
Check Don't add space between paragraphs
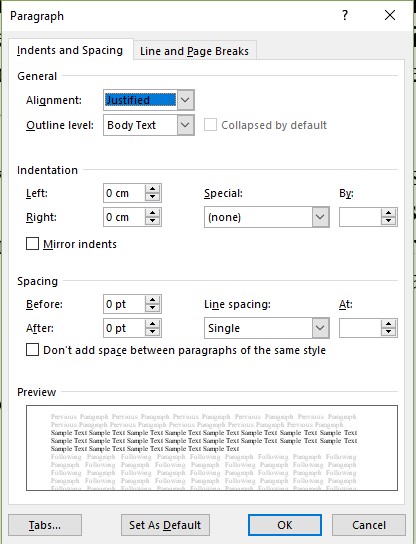click(x=33, y=350)
